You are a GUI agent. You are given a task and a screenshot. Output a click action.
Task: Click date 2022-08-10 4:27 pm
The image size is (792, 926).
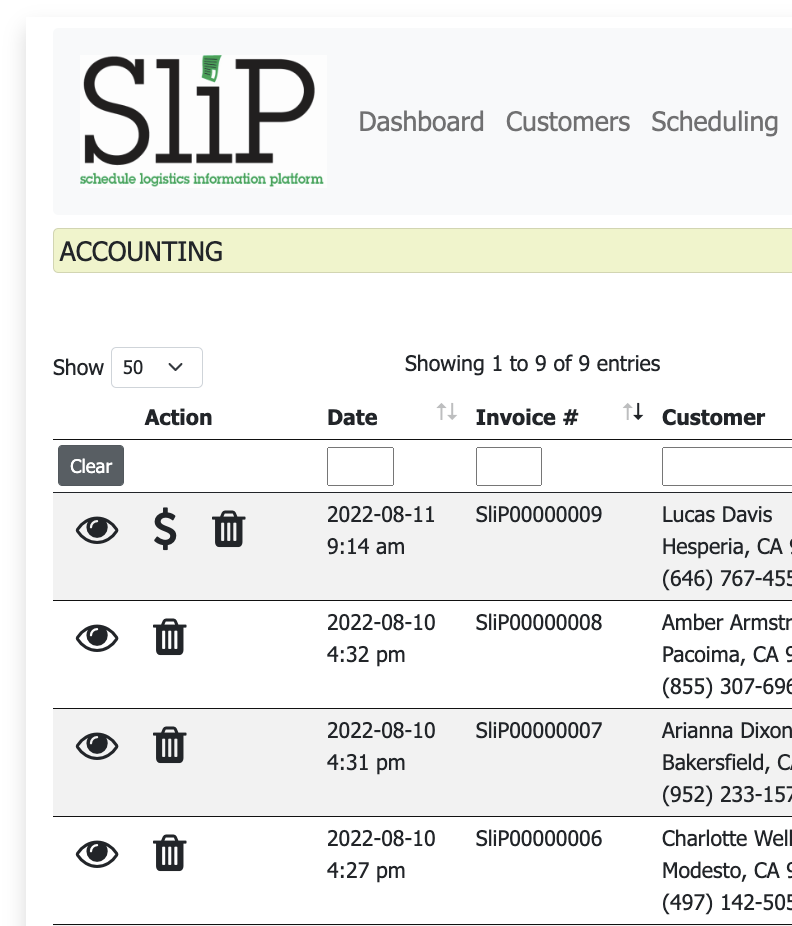point(381,855)
